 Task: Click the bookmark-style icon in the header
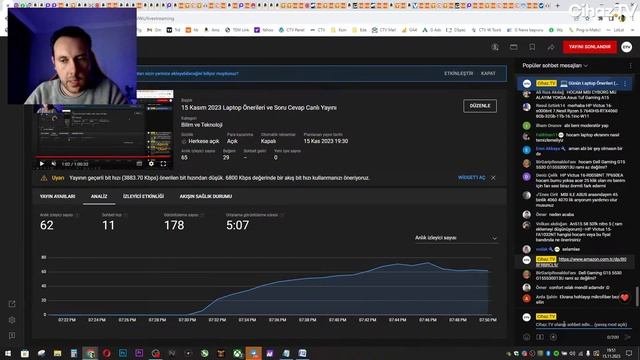click(x=532, y=47)
